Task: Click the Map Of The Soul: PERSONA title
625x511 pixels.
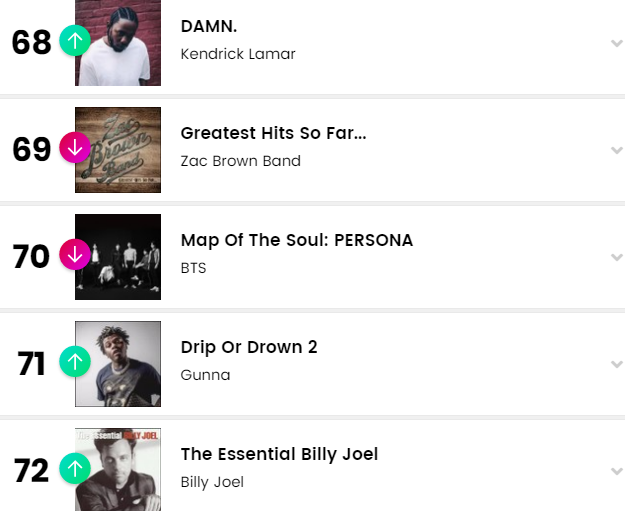Action: pyautogui.click(x=296, y=240)
